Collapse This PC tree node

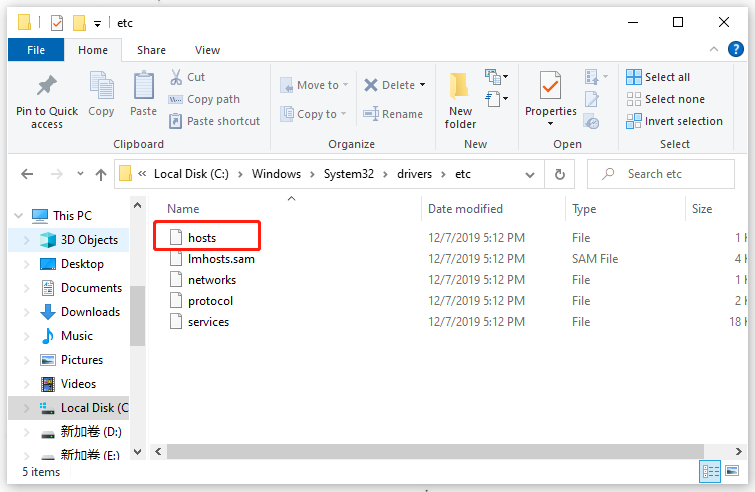[x=19, y=216]
